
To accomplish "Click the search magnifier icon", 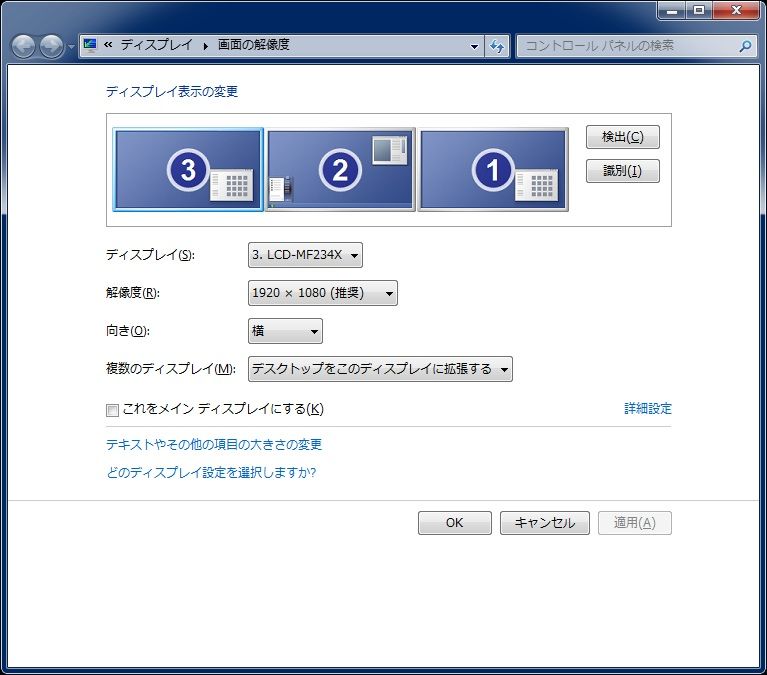I will pyautogui.click(x=745, y=46).
